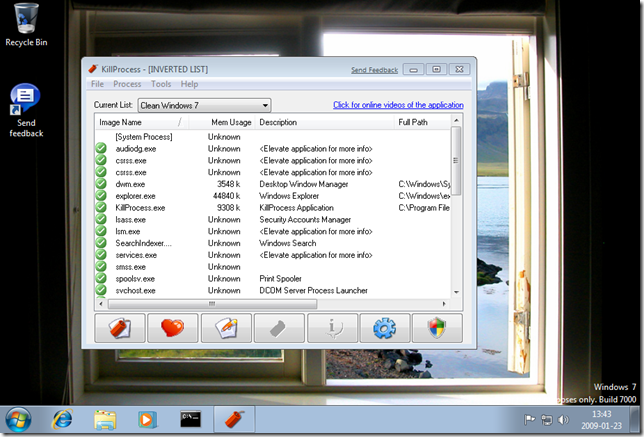The width and height of the screenshot is (644, 437).
Task: Click the Send Feedback title bar link
Action: tap(375, 70)
